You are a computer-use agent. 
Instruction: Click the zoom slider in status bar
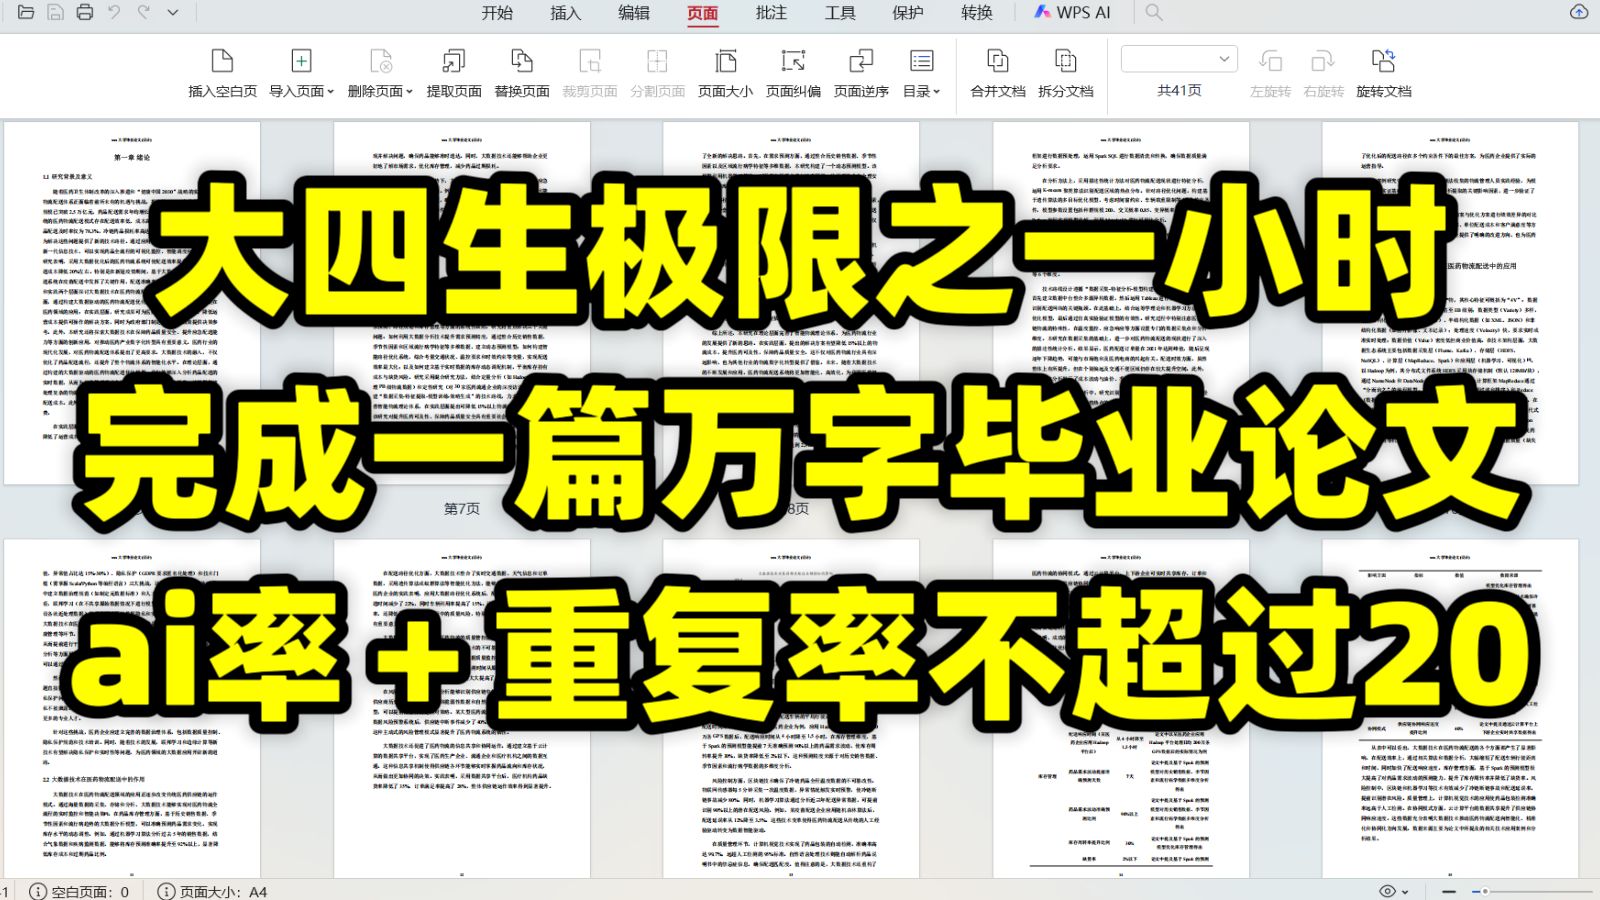tap(1532, 891)
